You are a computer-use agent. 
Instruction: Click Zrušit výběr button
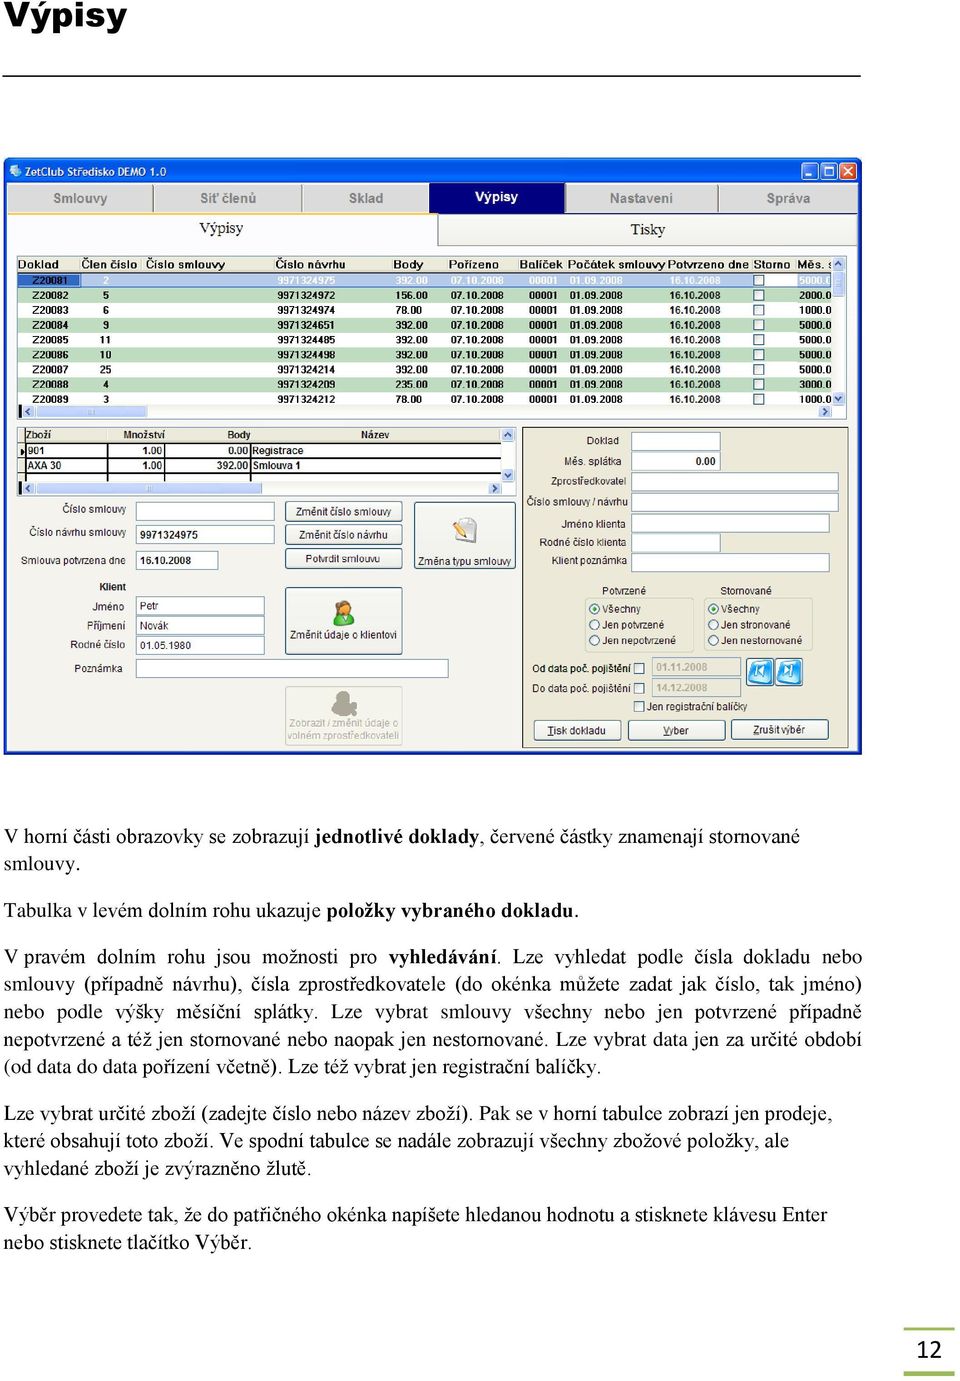click(779, 730)
